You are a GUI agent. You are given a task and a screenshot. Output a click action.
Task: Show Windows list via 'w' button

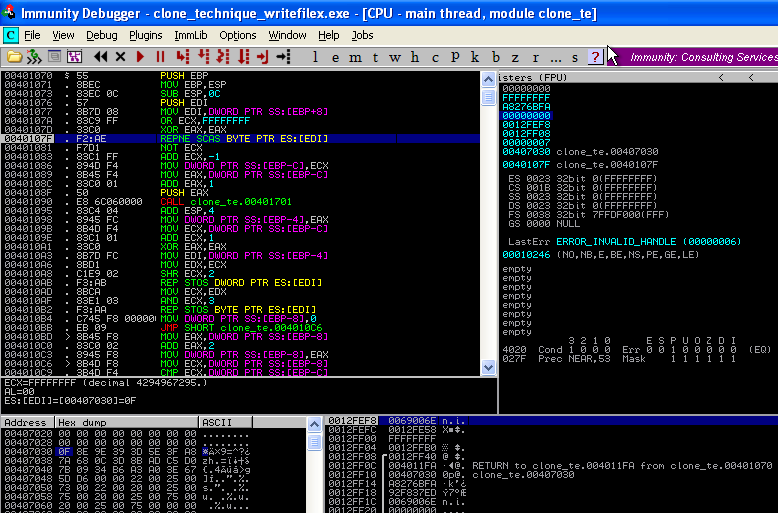[x=395, y=58]
